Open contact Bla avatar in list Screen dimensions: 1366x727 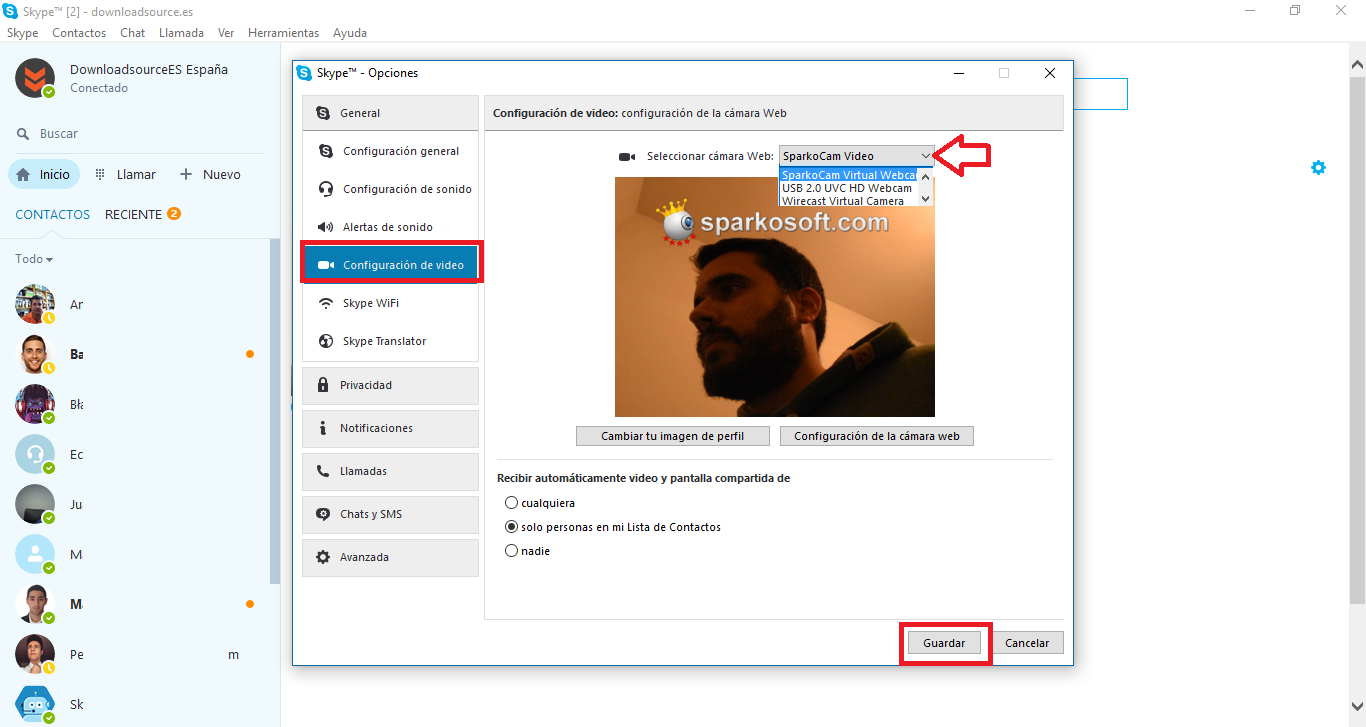35,404
